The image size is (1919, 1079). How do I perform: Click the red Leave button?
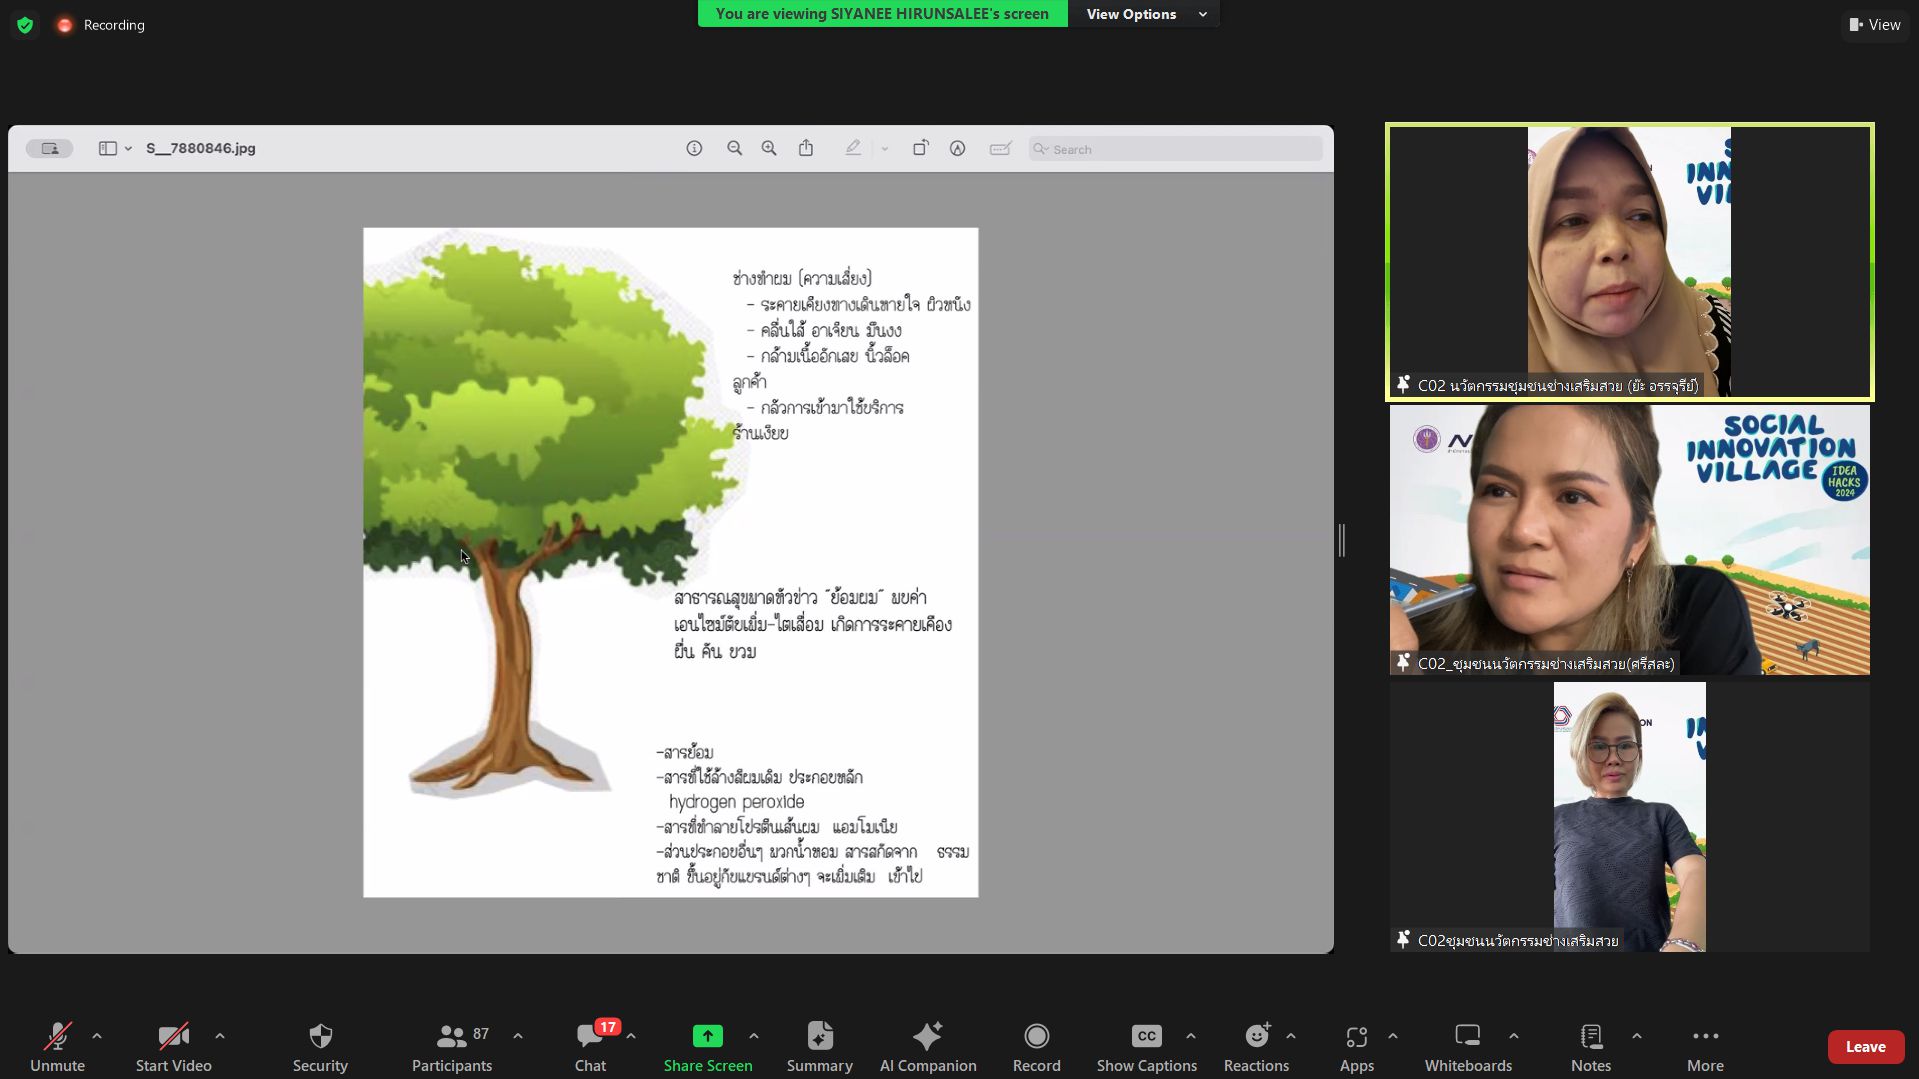(1865, 1047)
